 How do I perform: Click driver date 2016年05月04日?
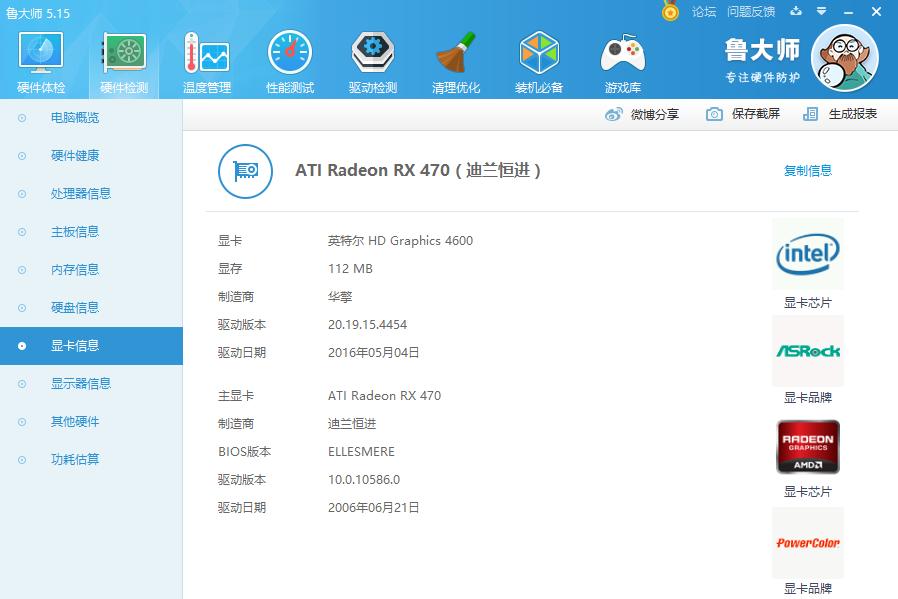(373, 353)
